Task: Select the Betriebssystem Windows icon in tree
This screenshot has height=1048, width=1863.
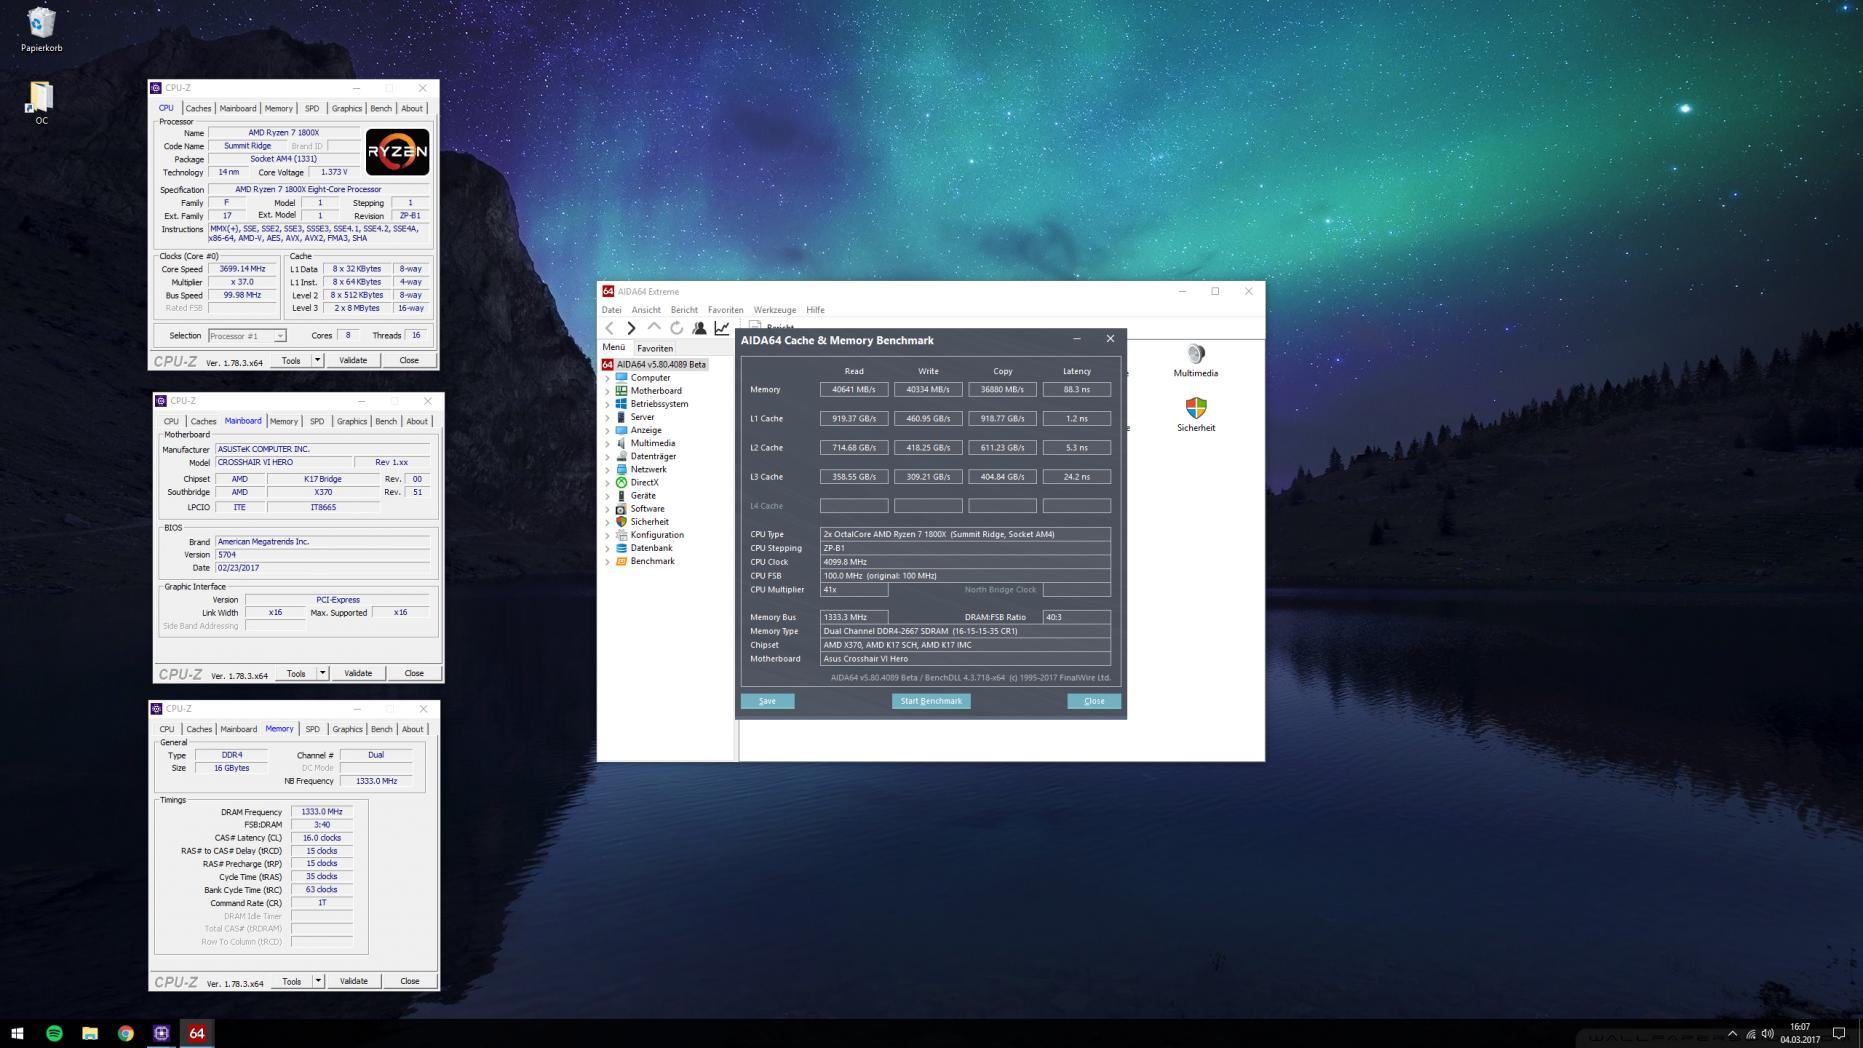Action: [621, 404]
